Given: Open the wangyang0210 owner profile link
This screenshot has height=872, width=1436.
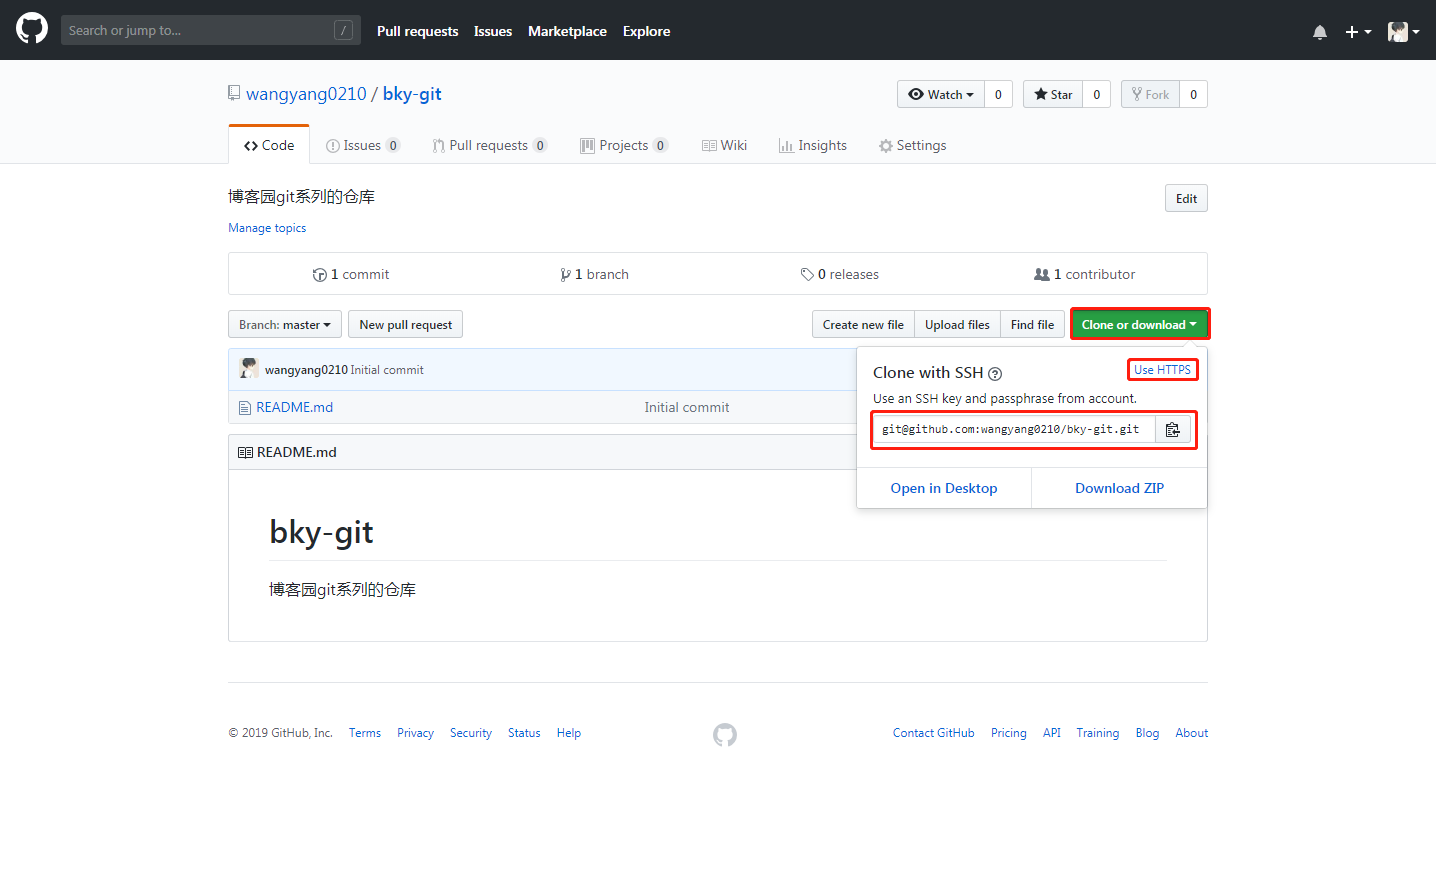Looking at the screenshot, I should point(306,94).
